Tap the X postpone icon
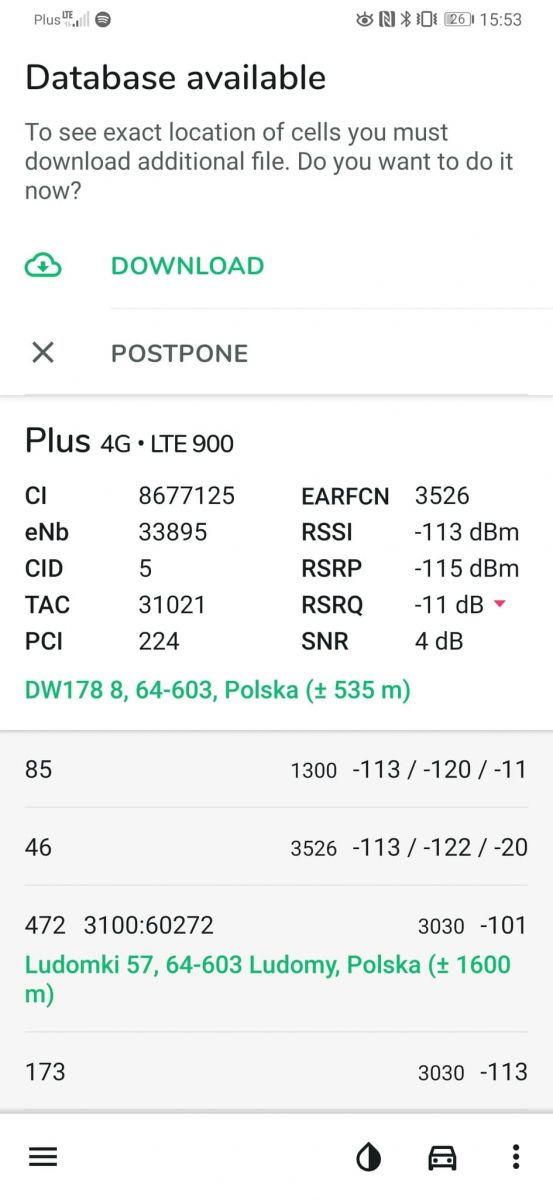Image resolution: width=553 pixels, height=1200 pixels. click(43, 352)
